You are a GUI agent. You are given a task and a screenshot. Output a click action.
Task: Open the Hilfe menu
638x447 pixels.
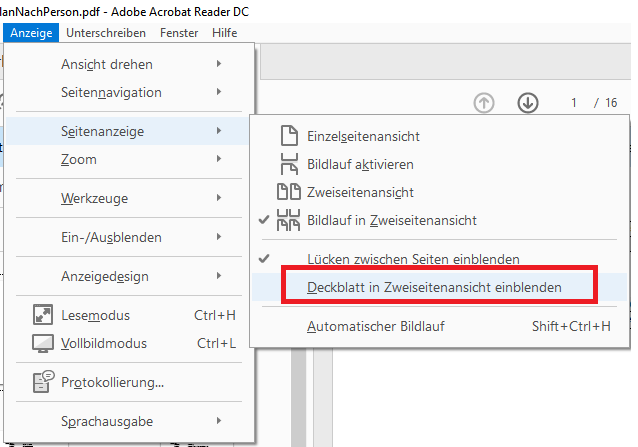(x=225, y=33)
